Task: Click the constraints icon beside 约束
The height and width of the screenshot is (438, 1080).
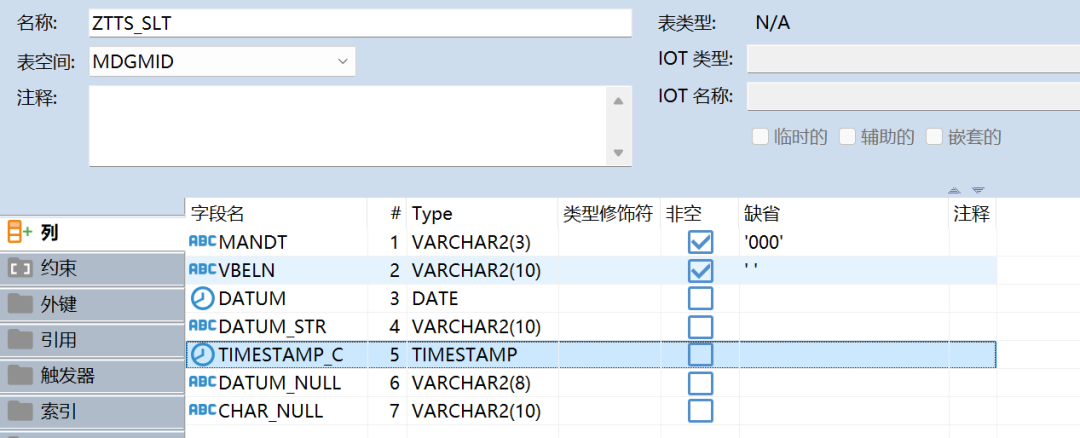Action: (x=20, y=269)
